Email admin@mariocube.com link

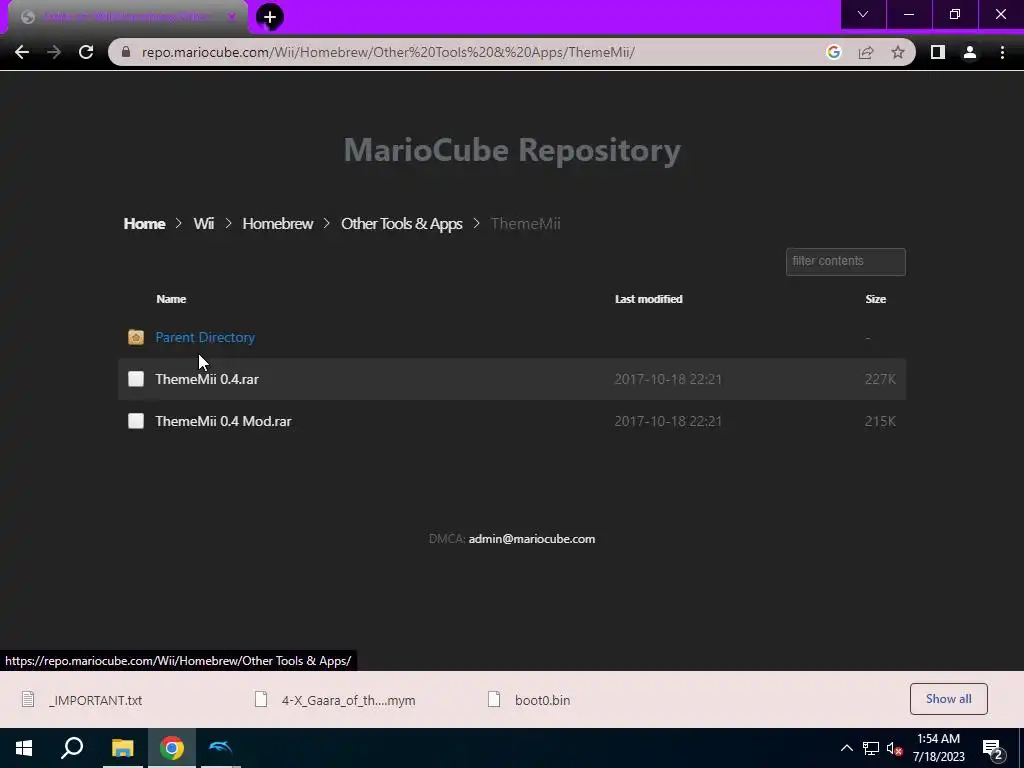pos(532,539)
